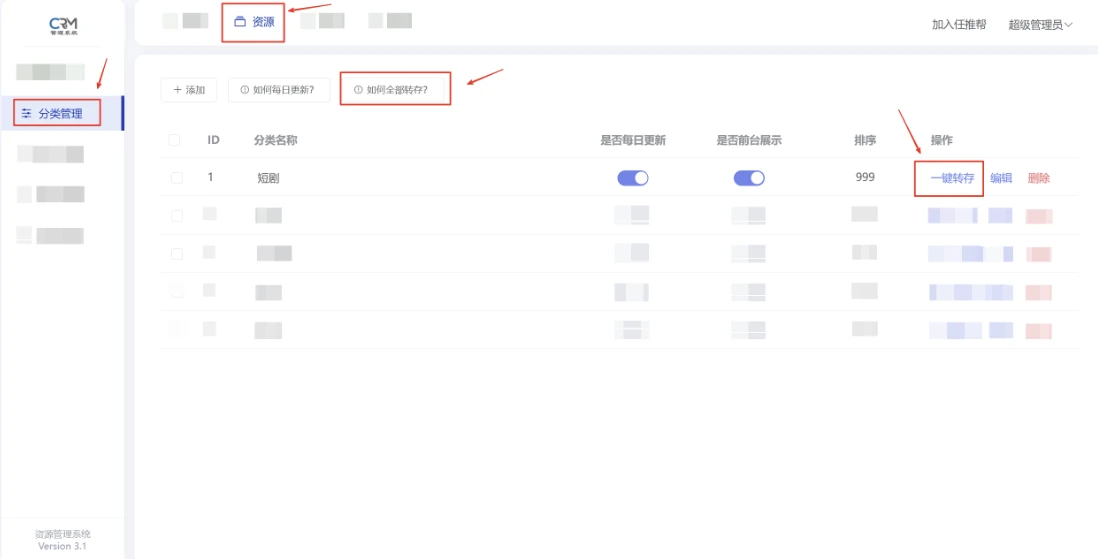Click the info icon beside 如何全部转存?

tap(358, 90)
